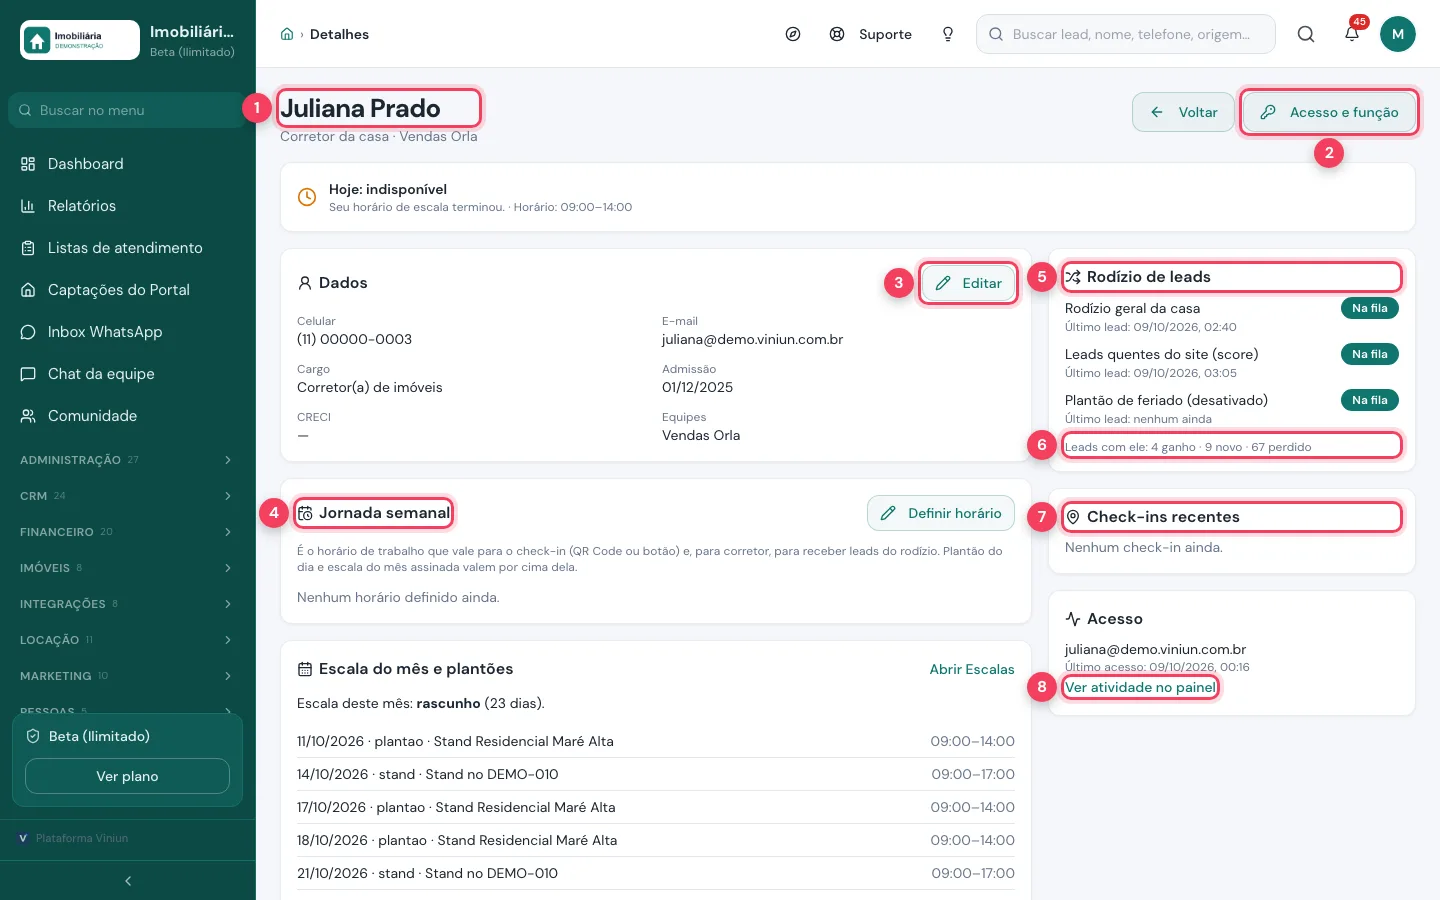Screen dimensions: 1440x900
Task: Click the Ver plano button
Action: coord(127,776)
